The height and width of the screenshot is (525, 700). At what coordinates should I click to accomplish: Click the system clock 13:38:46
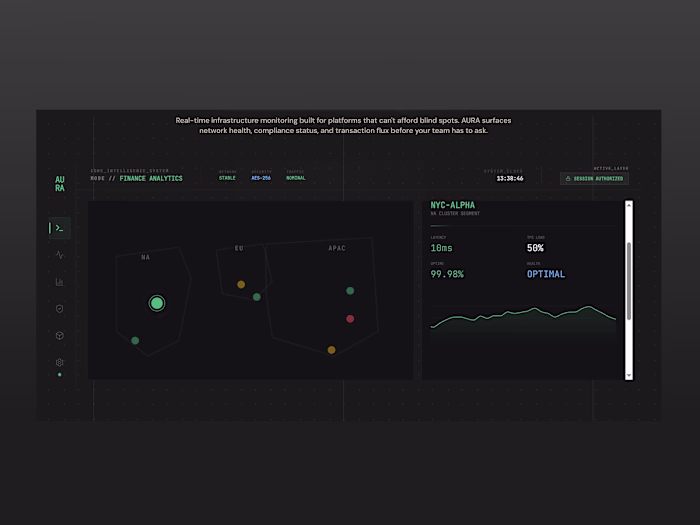click(510, 179)
